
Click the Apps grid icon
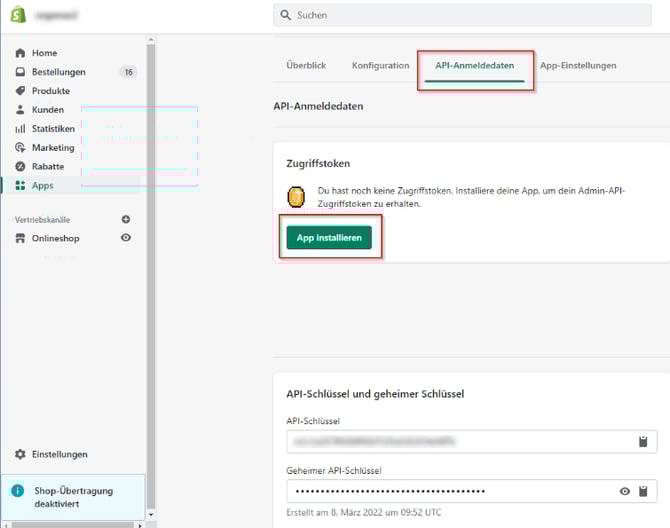[20, 185]
